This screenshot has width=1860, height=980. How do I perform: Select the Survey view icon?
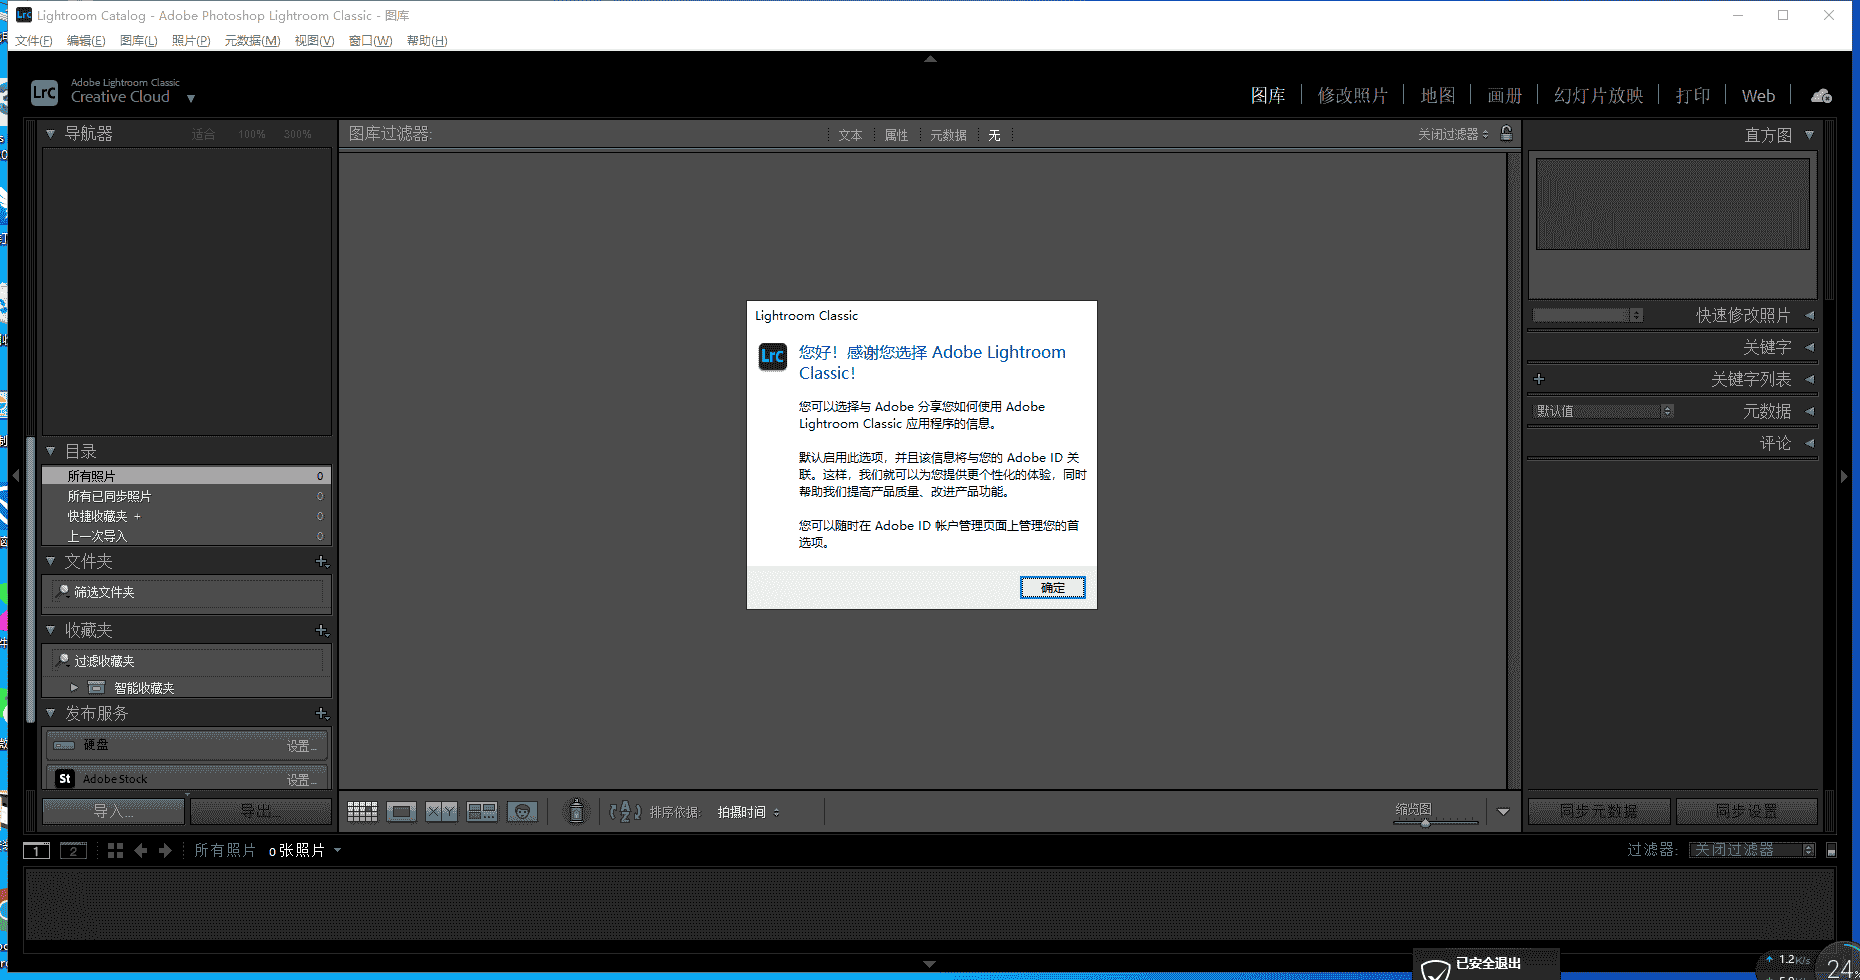(x=481, y=811)
